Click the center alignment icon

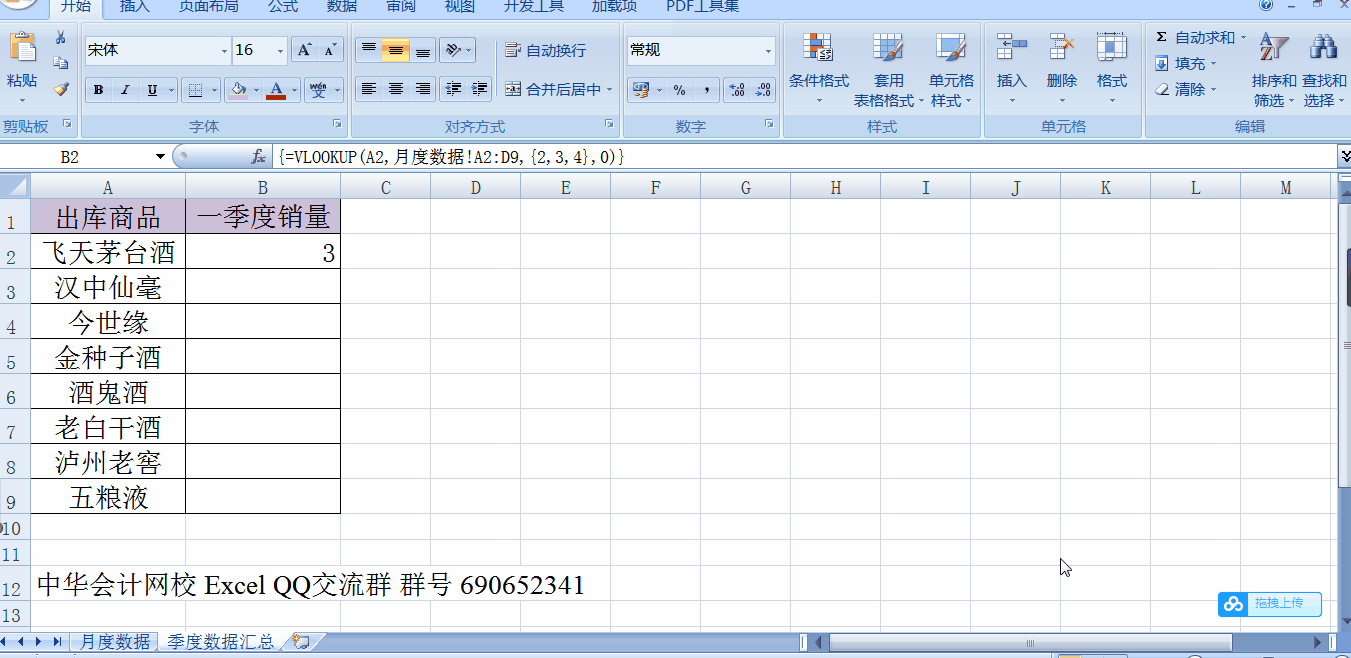coord(394,89)
